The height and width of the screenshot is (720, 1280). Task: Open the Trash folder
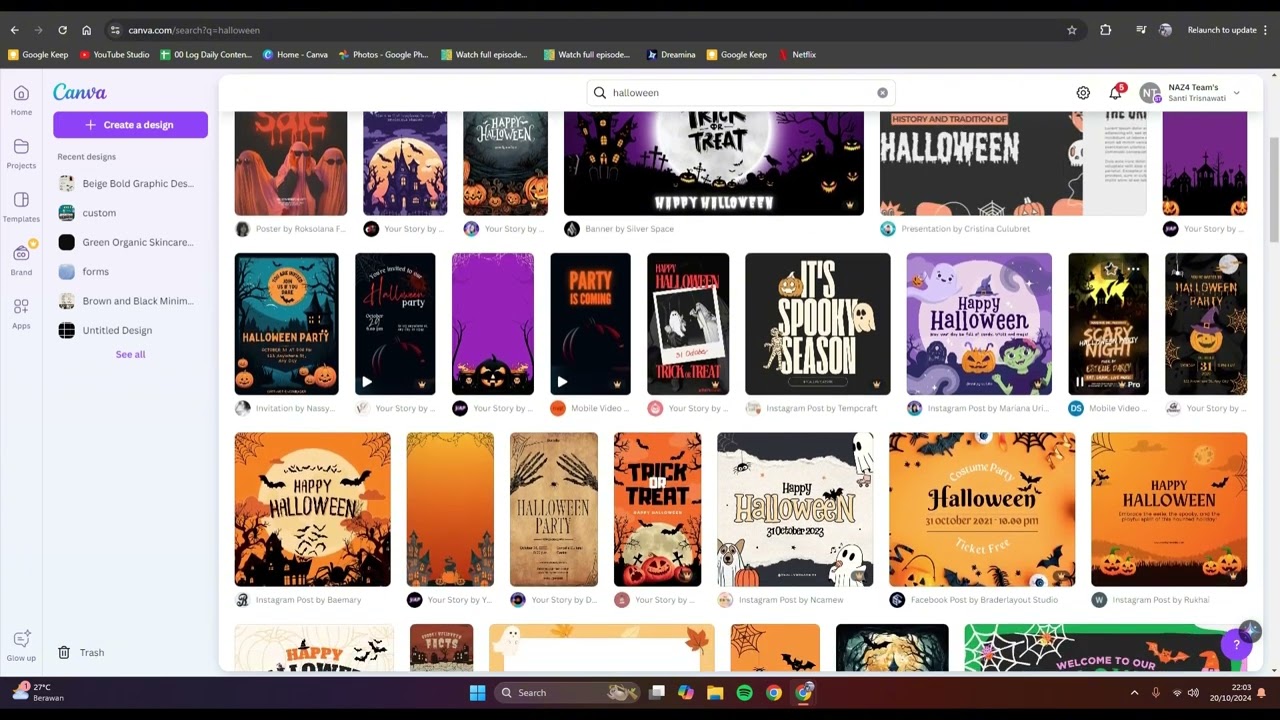81,652
